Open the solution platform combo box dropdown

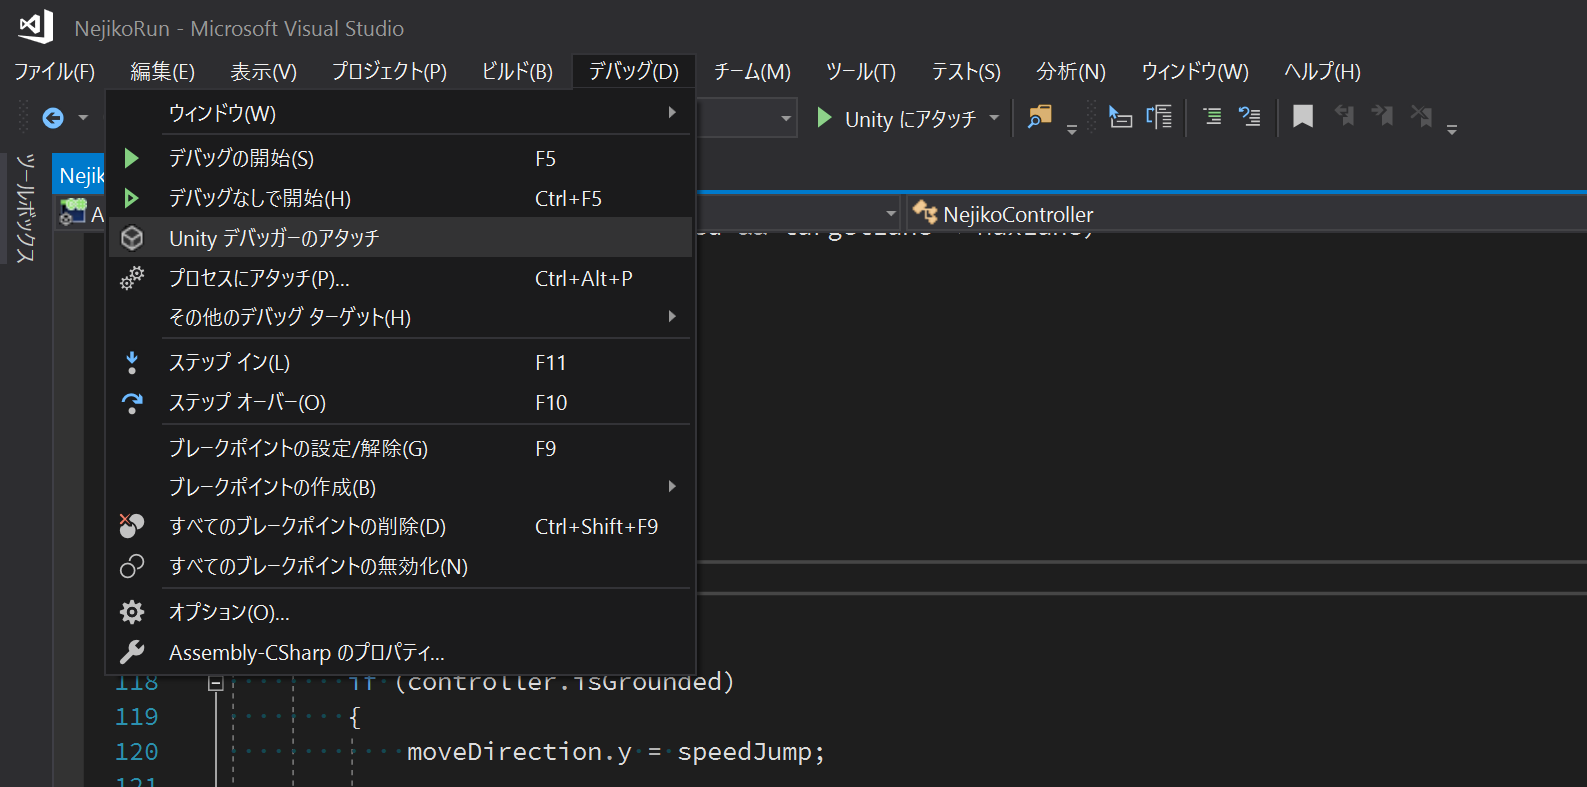click(786, 118)
